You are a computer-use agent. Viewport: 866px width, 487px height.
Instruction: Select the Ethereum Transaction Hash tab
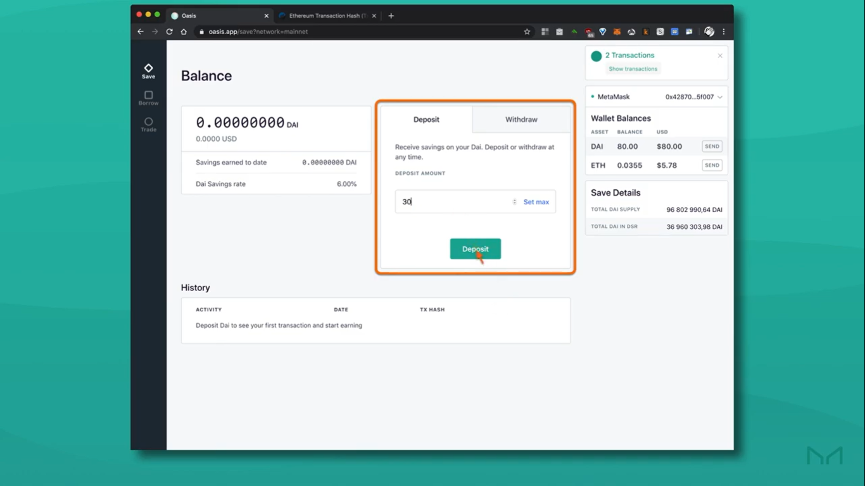click(x=327, y=16)
